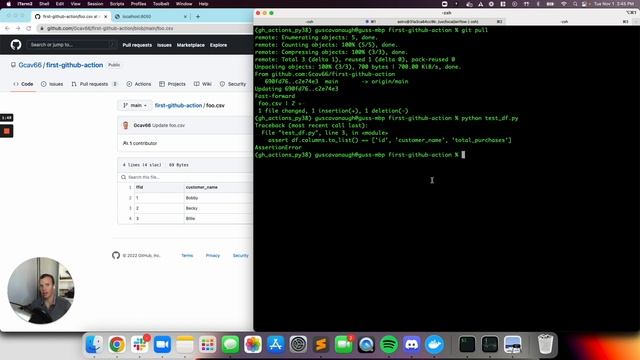Click the browser back arrow
Image resolution: width=640 pixels, height=360 pixels.
coord(7,28)
